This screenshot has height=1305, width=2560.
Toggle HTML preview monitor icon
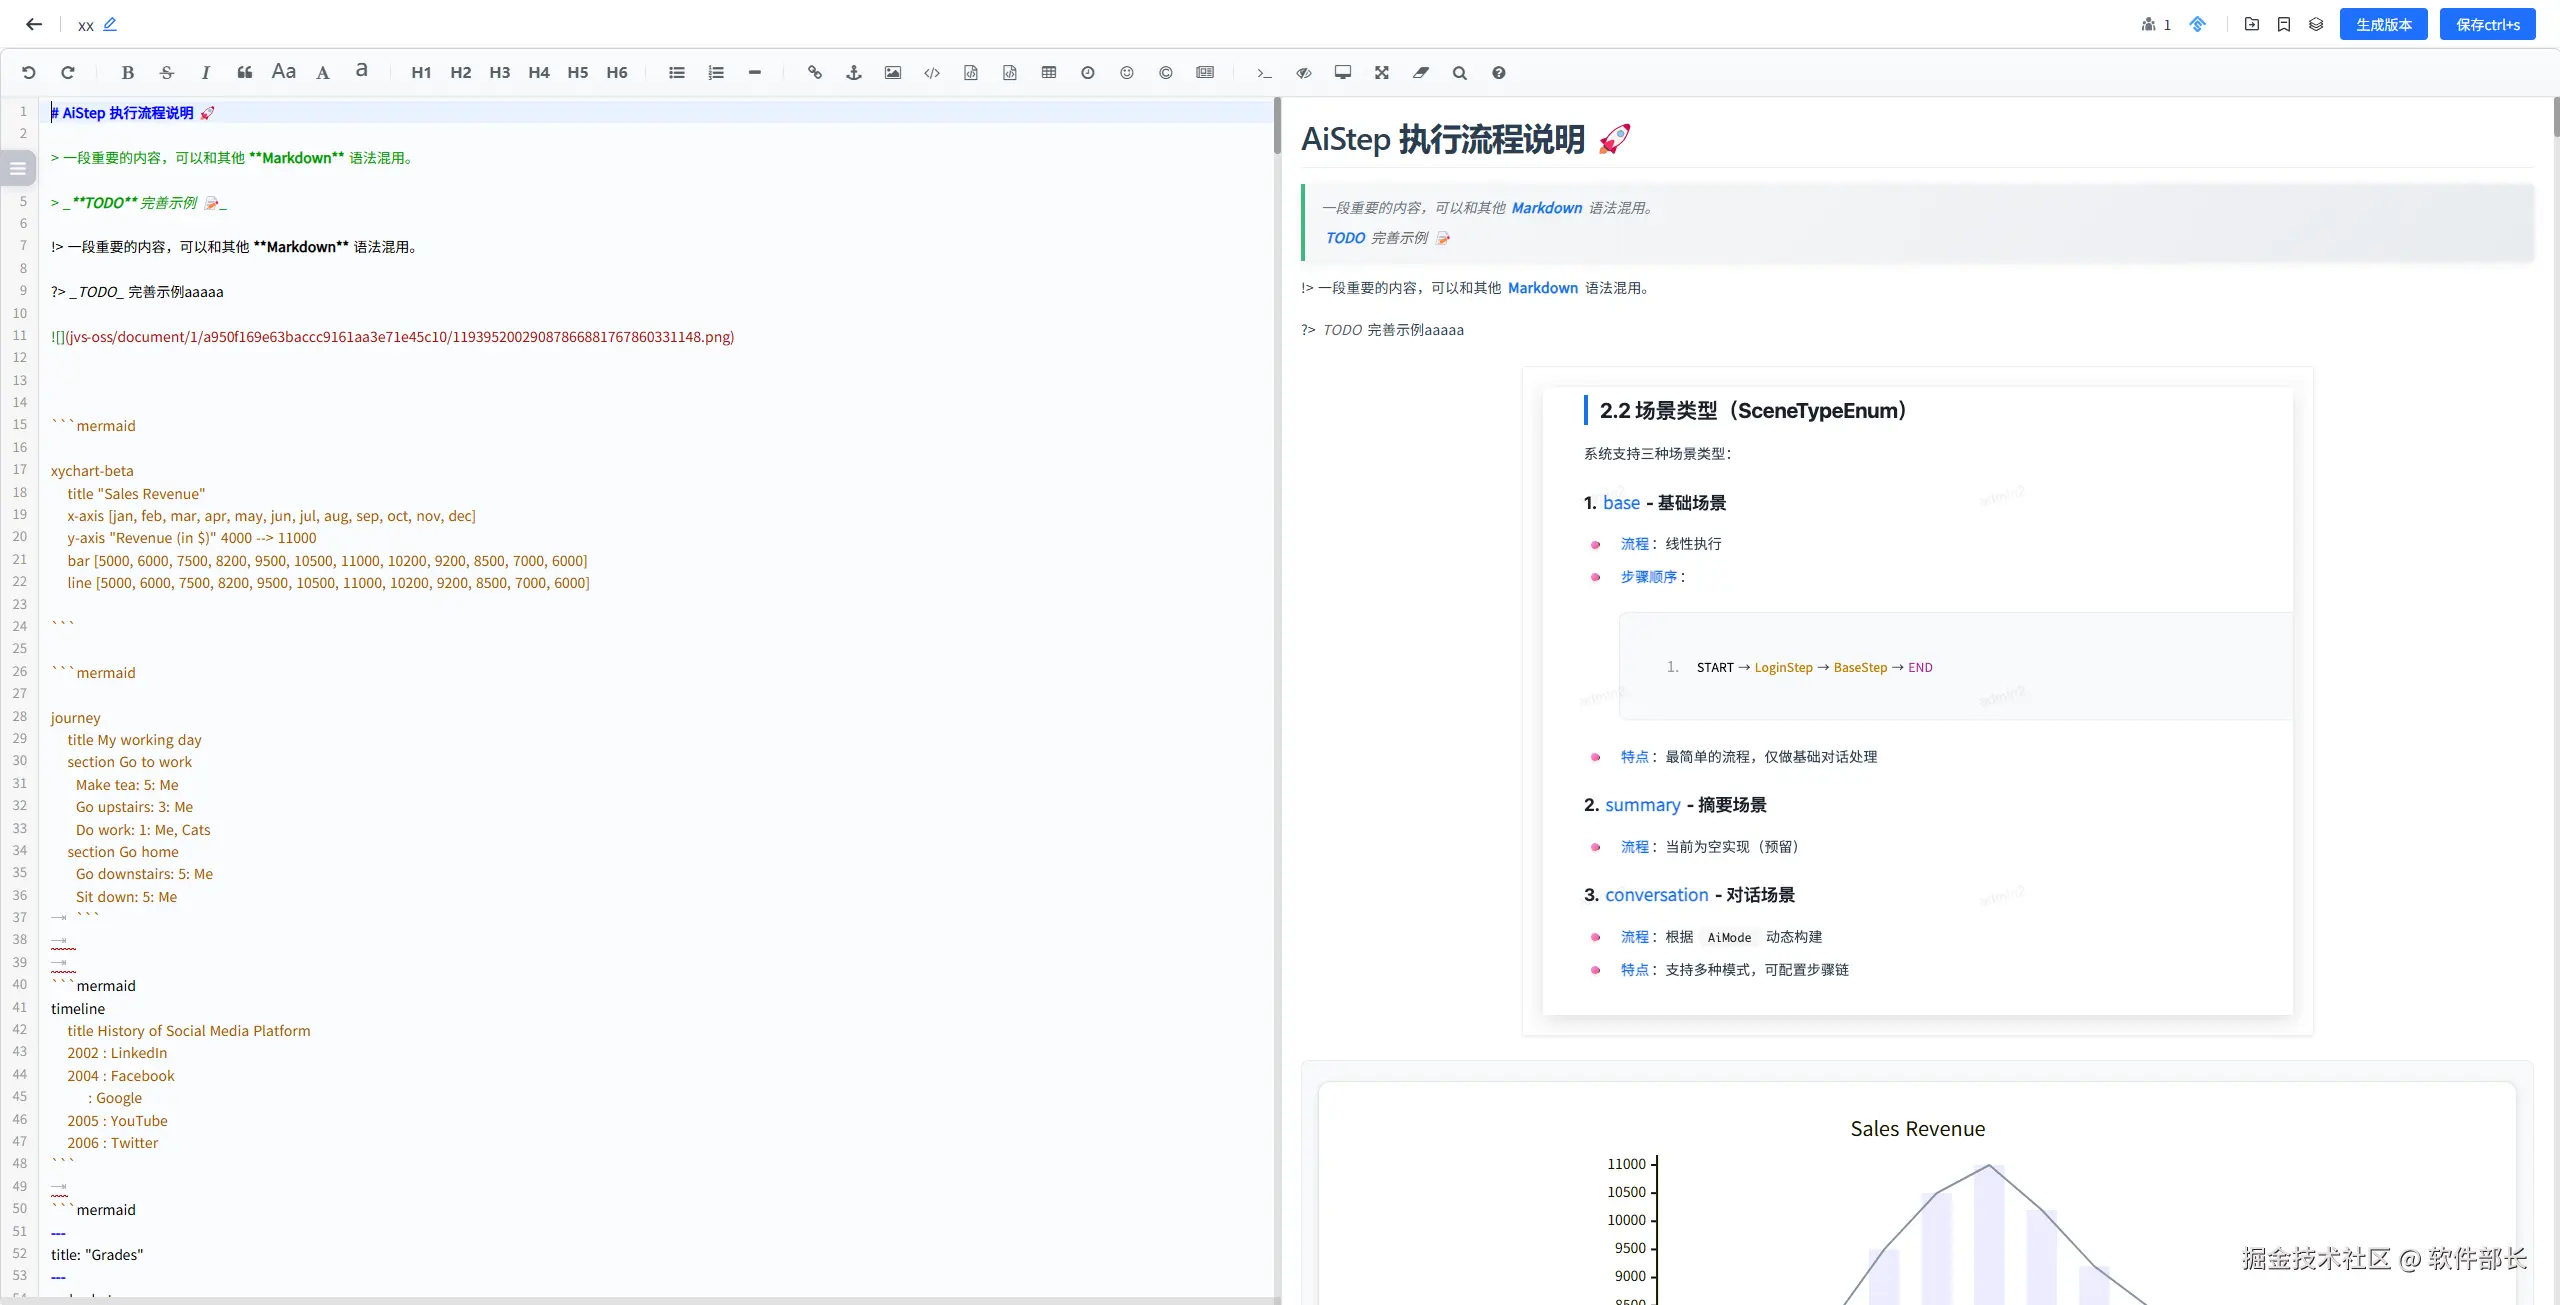point(1342,72)
